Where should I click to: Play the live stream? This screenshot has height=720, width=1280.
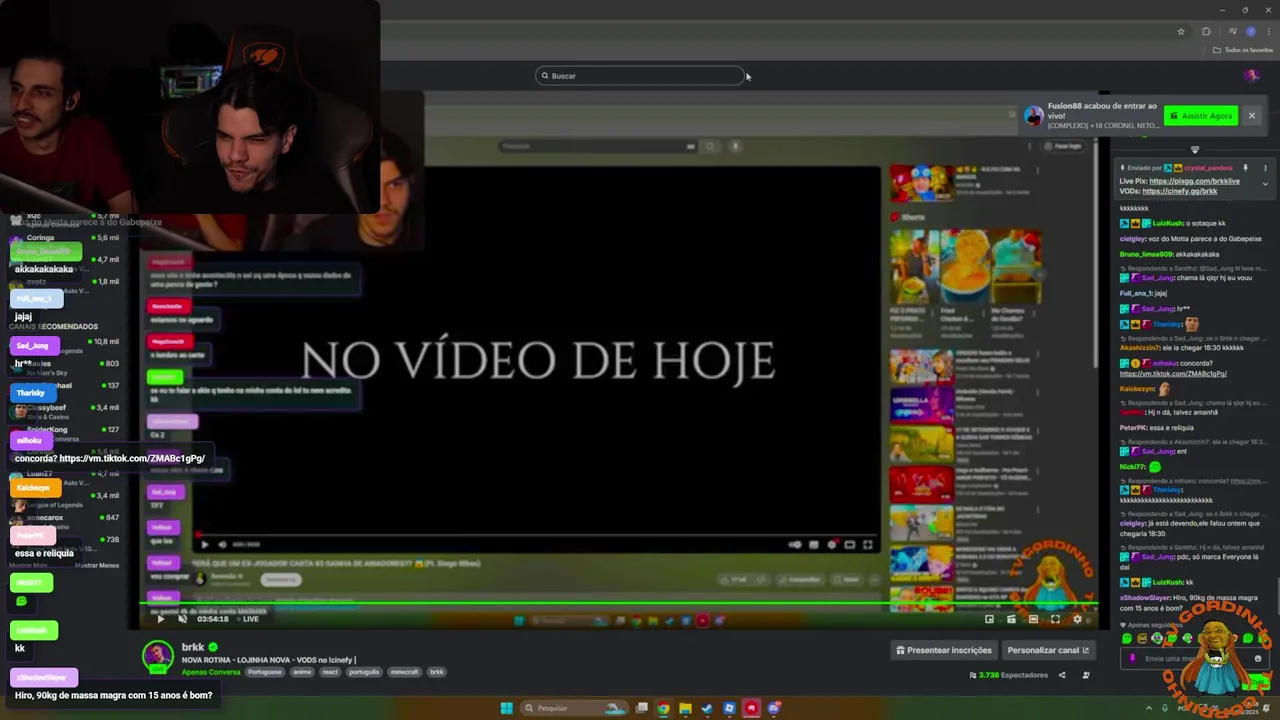[x=160, y=619]
